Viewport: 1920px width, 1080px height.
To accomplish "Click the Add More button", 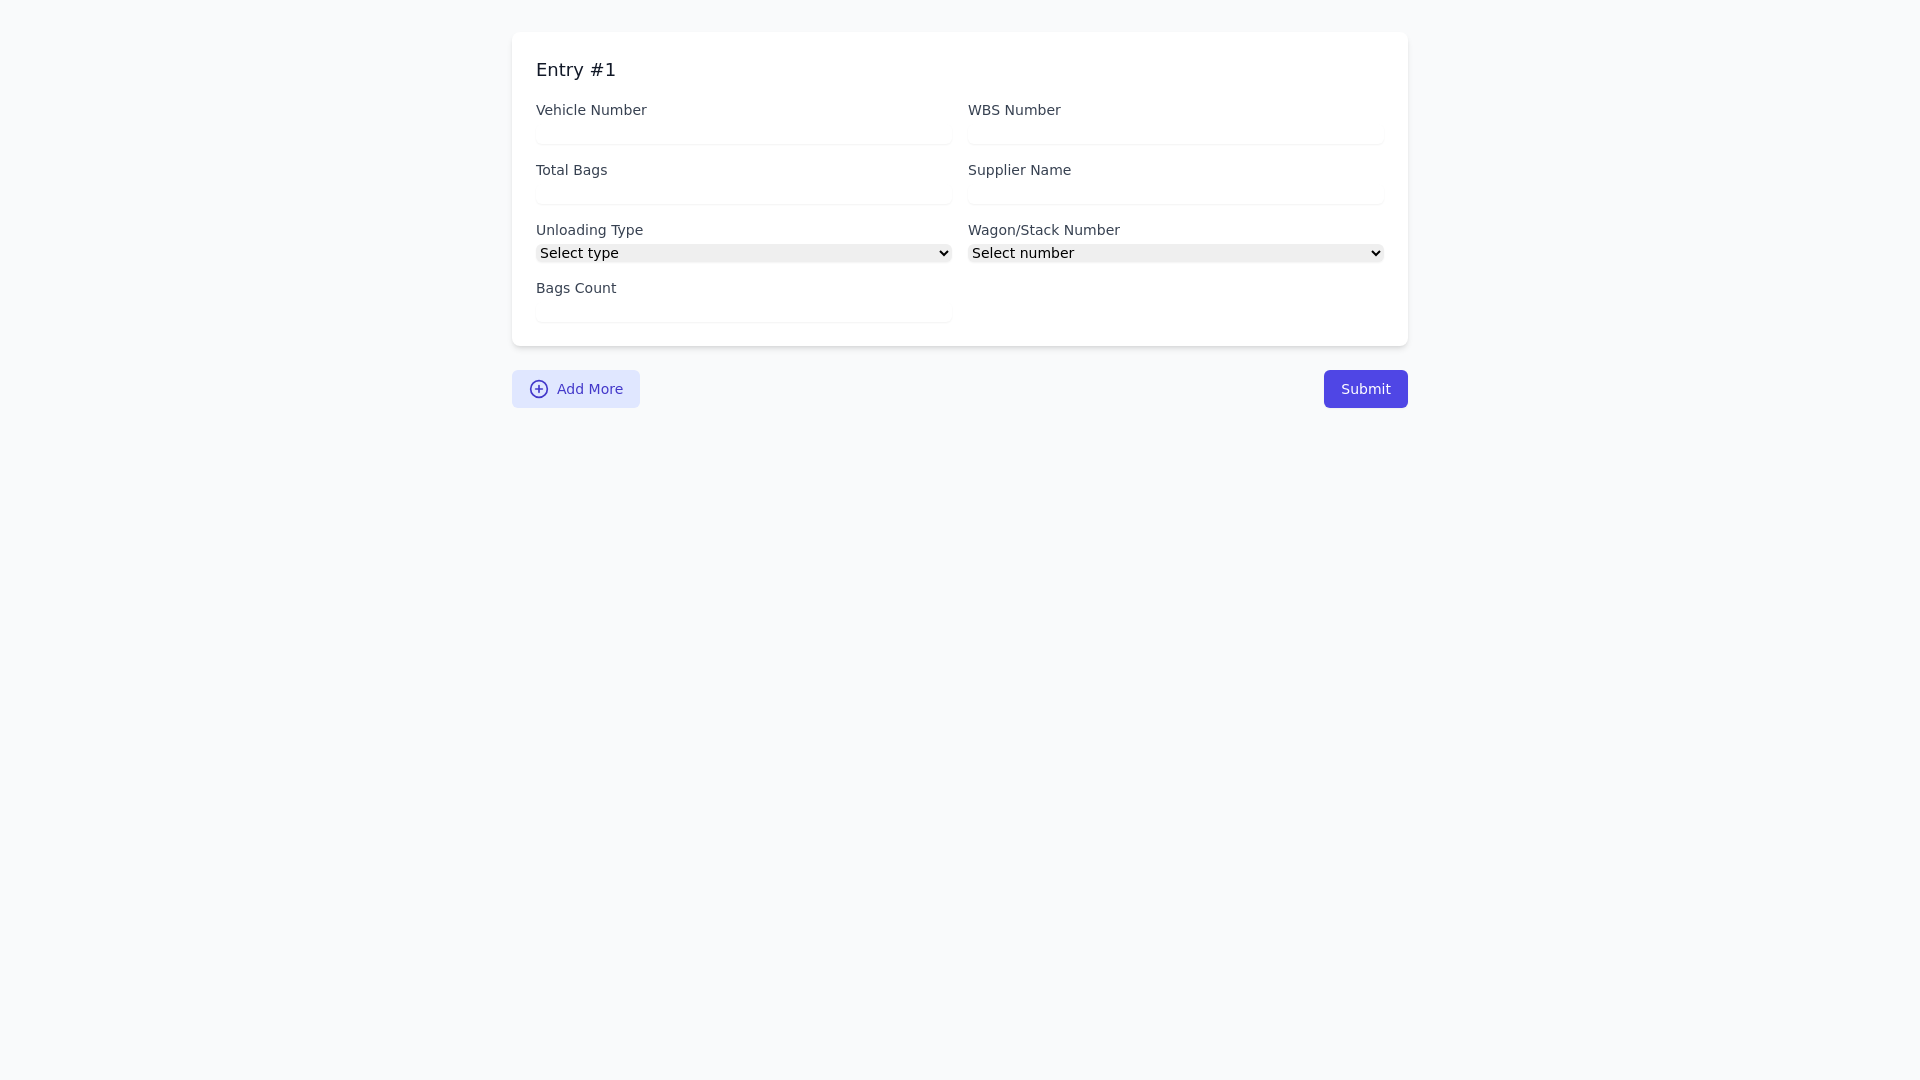I will pos(575,389).
